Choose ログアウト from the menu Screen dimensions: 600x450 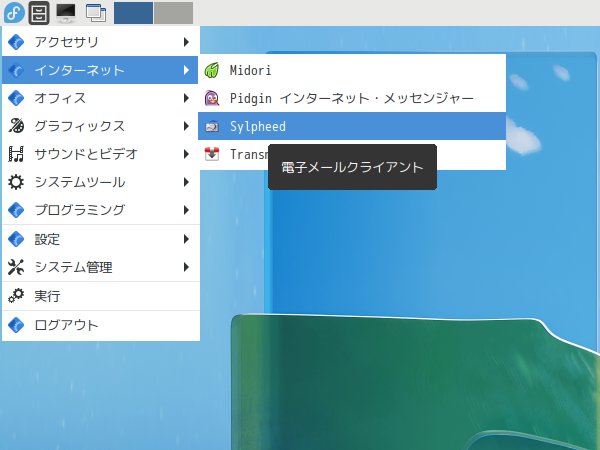(101, 325)
